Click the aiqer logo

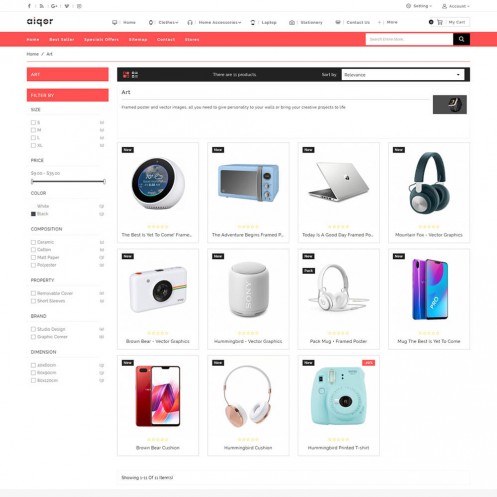(40, 22)
